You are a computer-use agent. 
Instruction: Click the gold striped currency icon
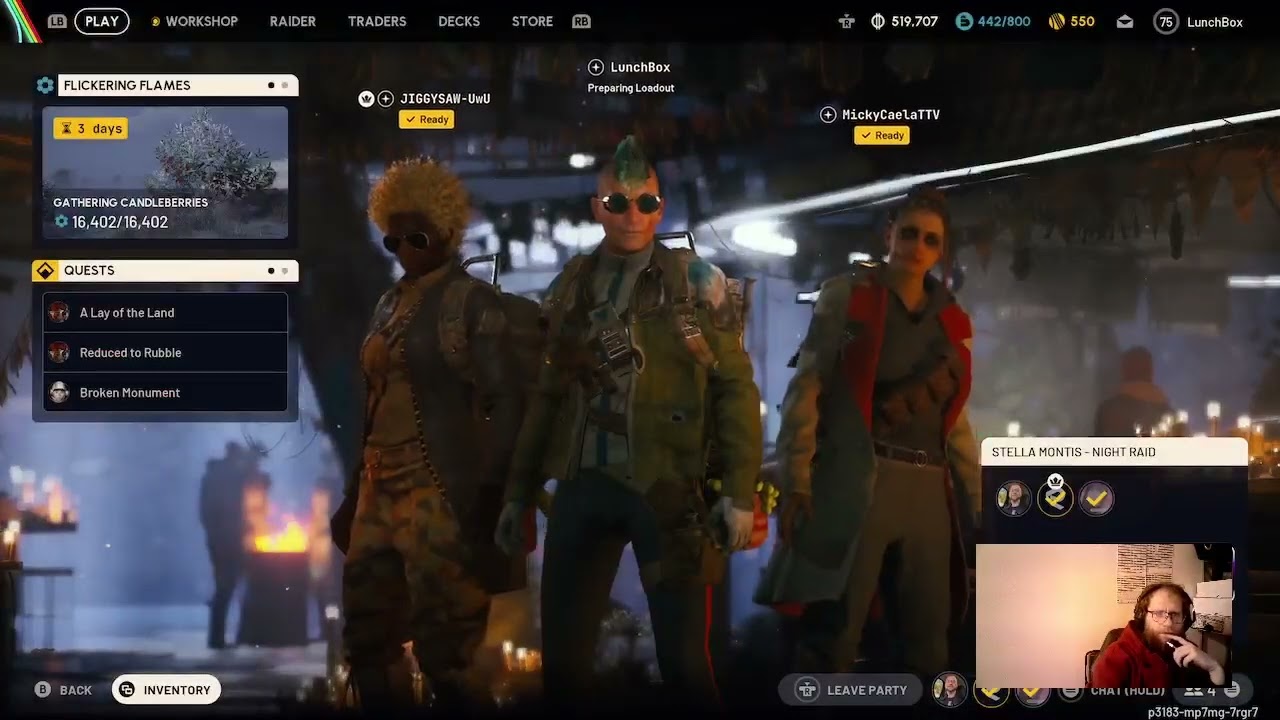coord(1056,22)
